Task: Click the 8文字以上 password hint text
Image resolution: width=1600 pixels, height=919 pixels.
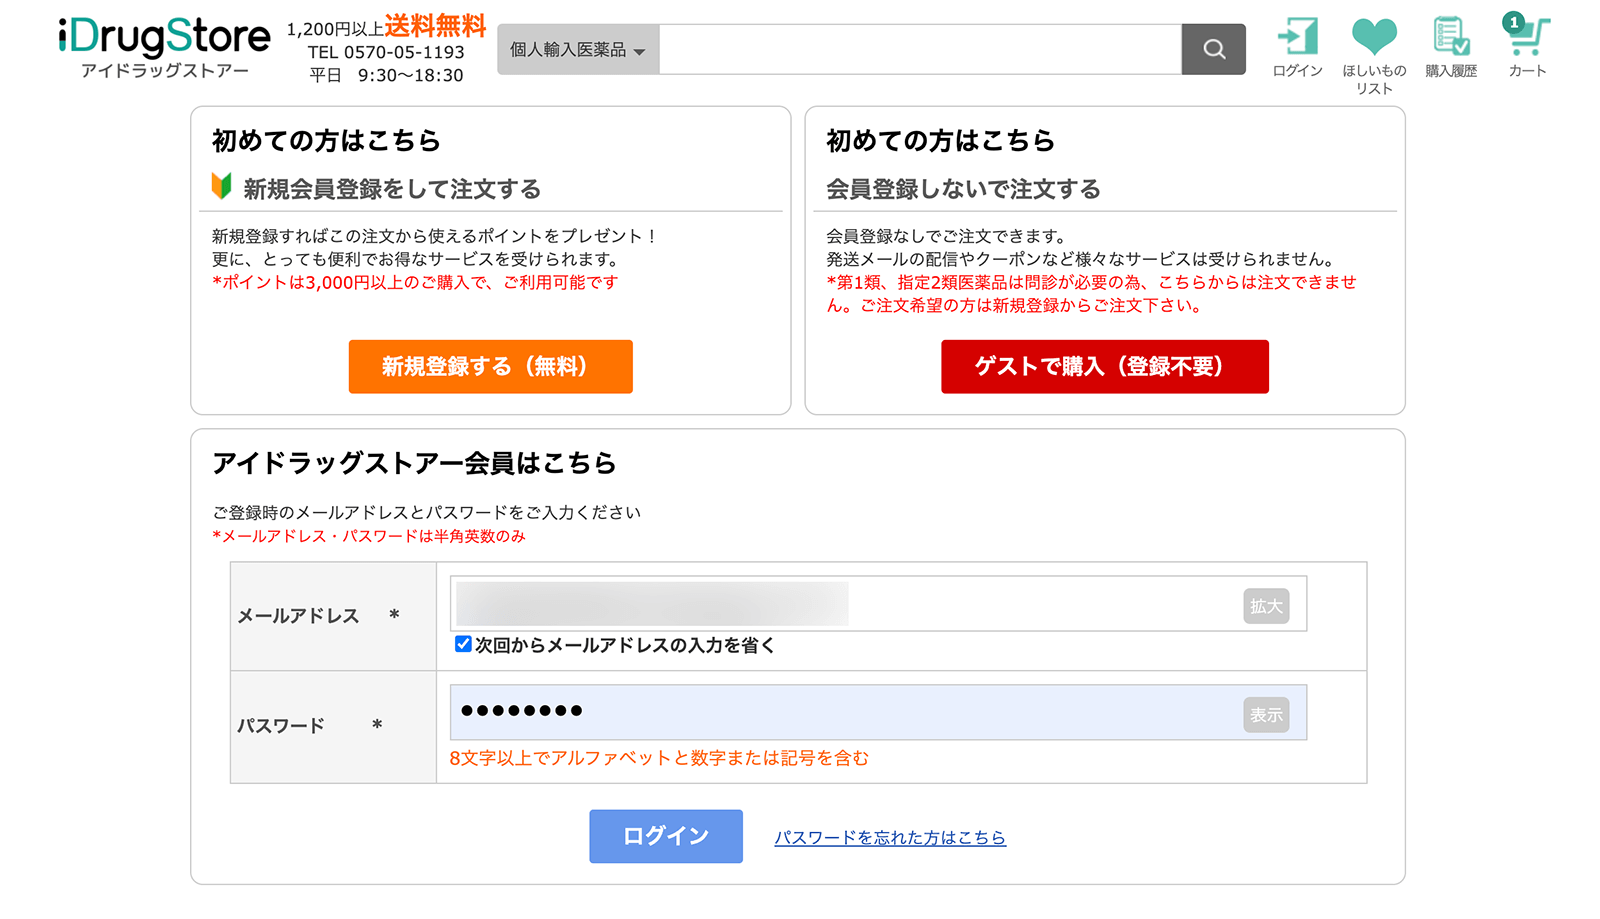Action: [659, 758]
